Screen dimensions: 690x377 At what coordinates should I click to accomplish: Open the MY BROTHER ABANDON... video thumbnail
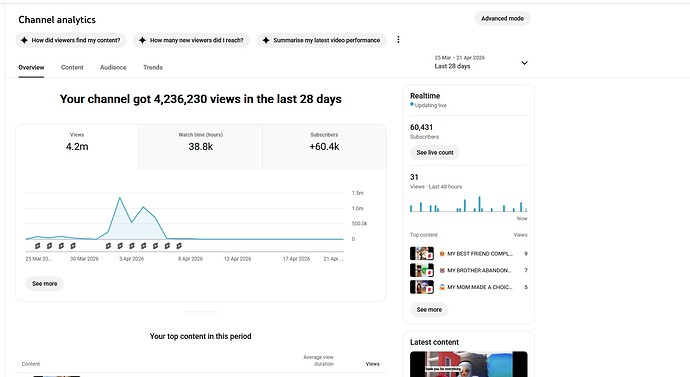pos(422,270)
